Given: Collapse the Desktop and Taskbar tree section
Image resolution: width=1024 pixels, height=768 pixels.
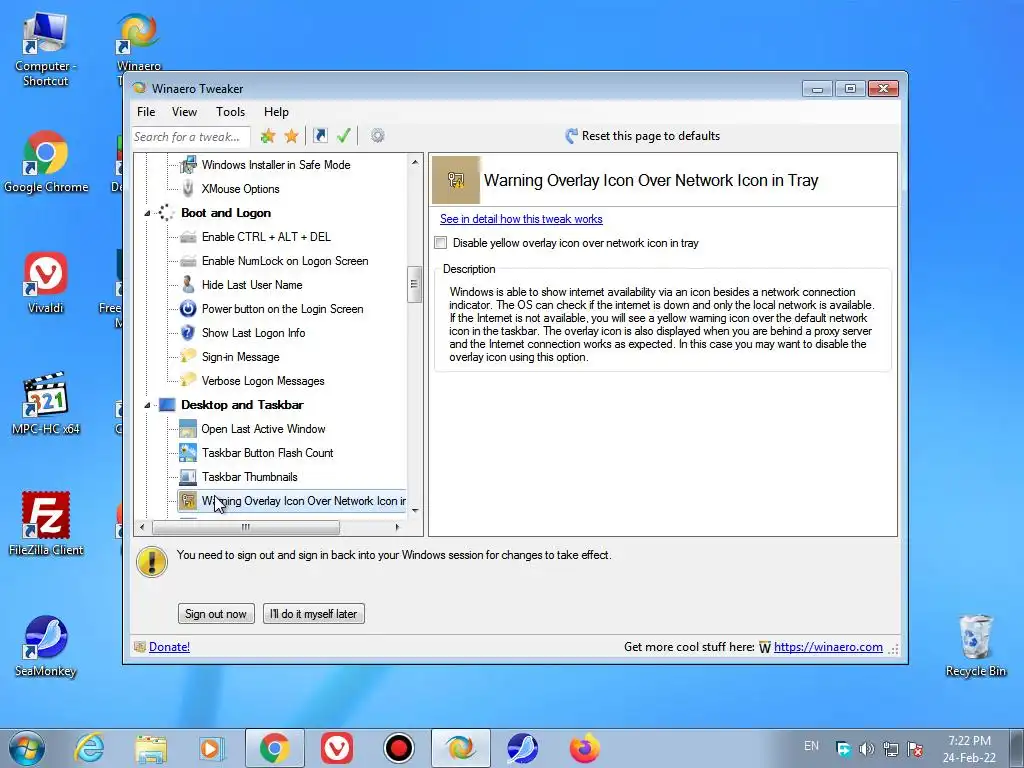Looking at the screenshot, I should (x=147, y=406).
